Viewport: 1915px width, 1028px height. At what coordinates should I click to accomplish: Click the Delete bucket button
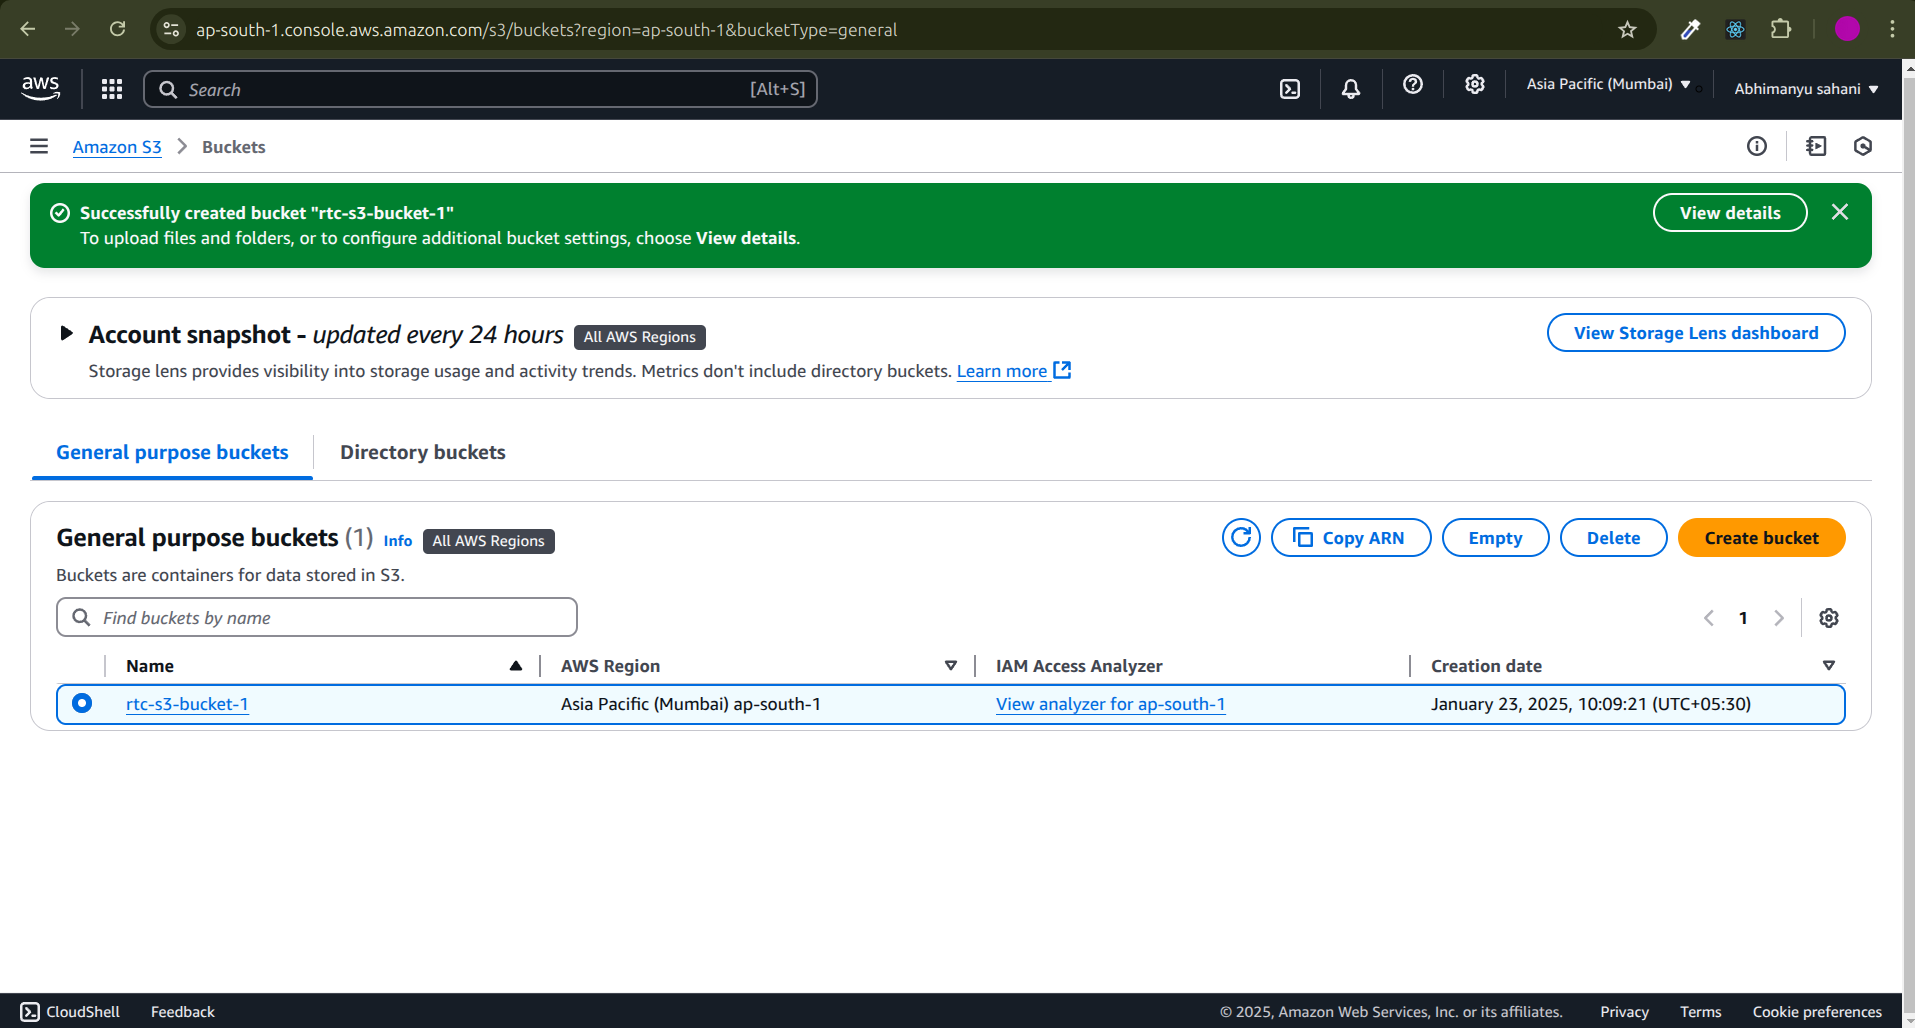1613,538
